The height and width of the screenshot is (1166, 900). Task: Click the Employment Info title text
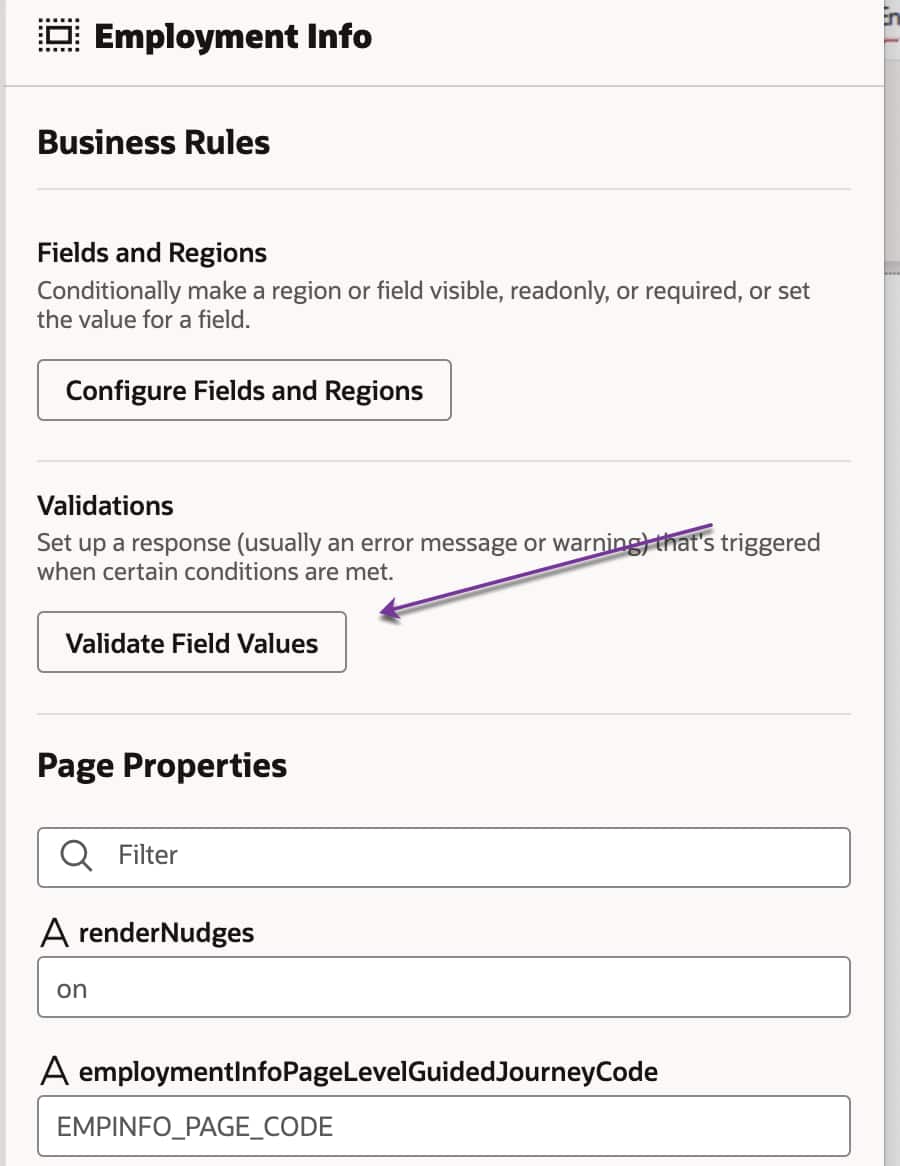[232, 36]
